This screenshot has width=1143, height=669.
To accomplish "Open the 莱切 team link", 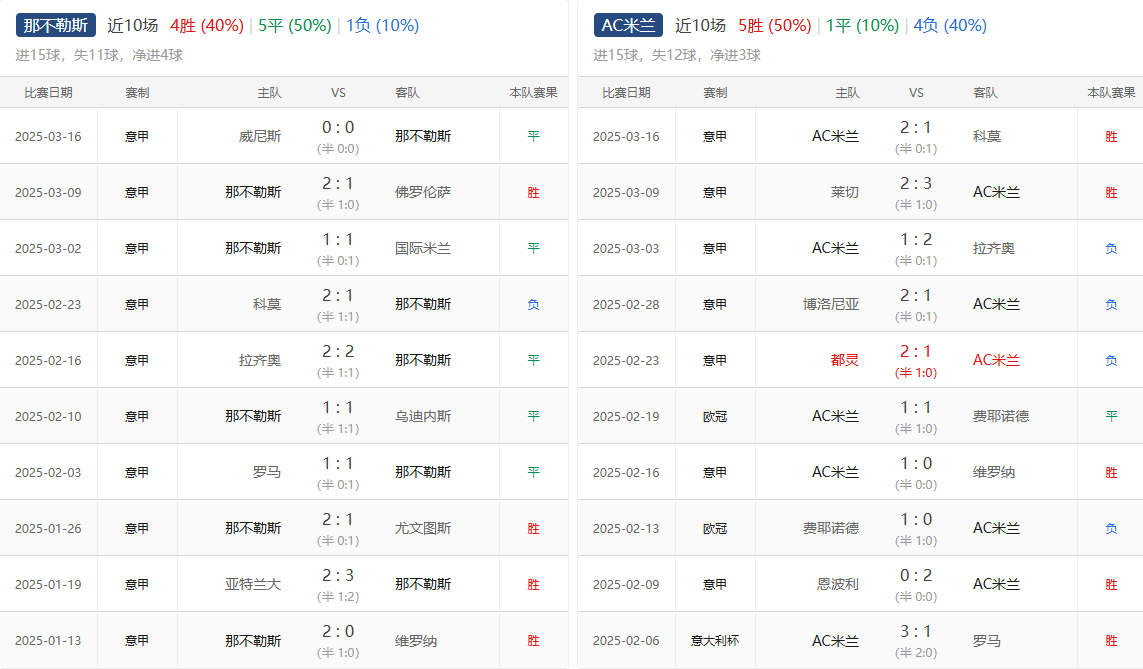I will (845, 192).
